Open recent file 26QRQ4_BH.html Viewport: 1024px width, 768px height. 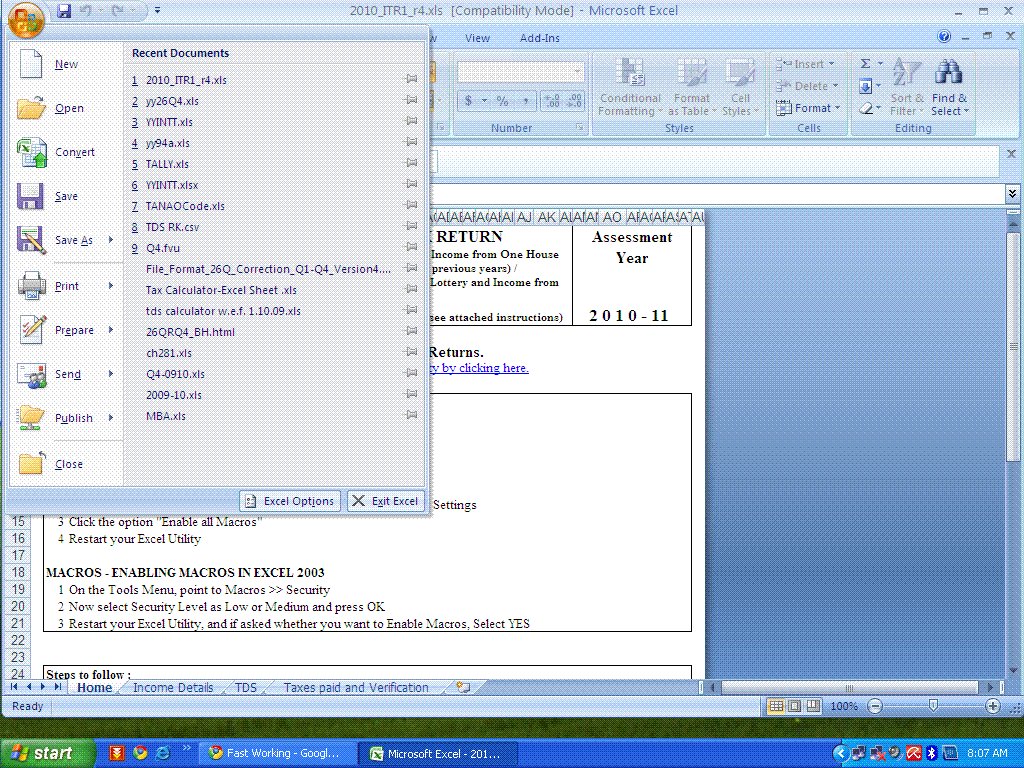click(190, 332)
